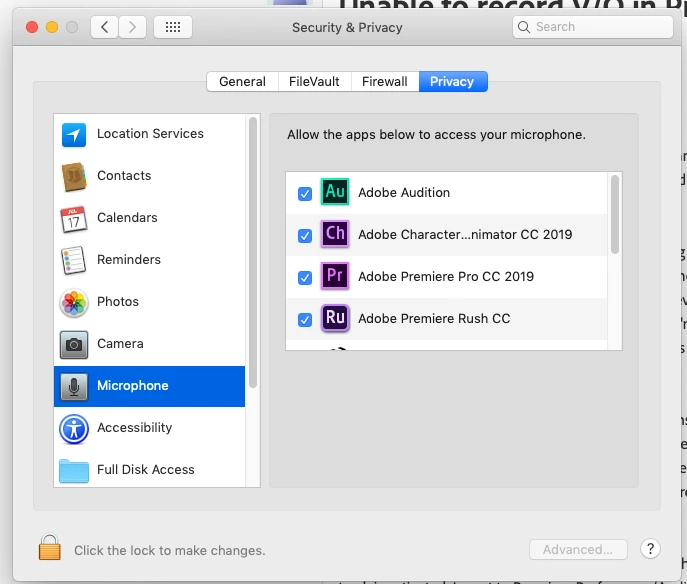Uncheck Adobe Audition microphone access
Image resolution: width=687 pixels, height=584 pixels.
pyautogui.click(x=305, y=194)
